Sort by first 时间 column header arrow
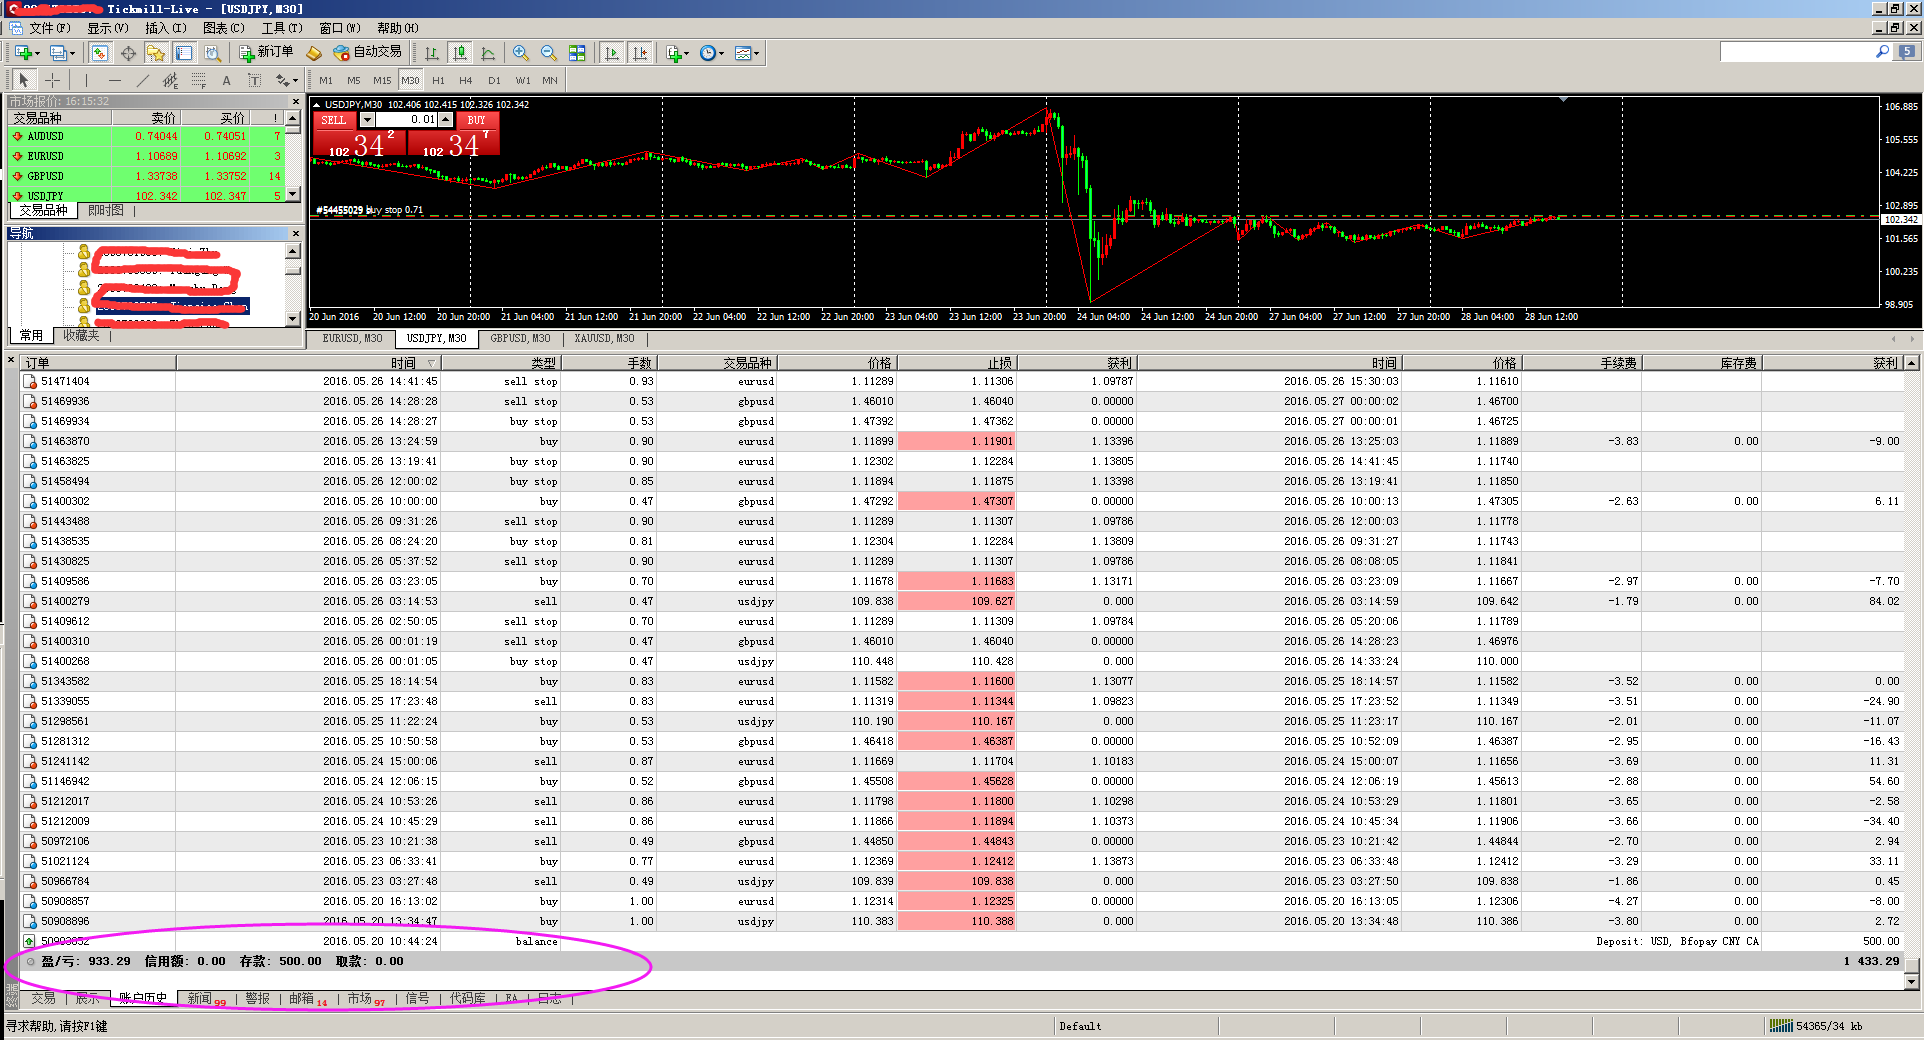Image resolution: width=1924 pixels, height=1040 pixels. click(x=431, y=363)
